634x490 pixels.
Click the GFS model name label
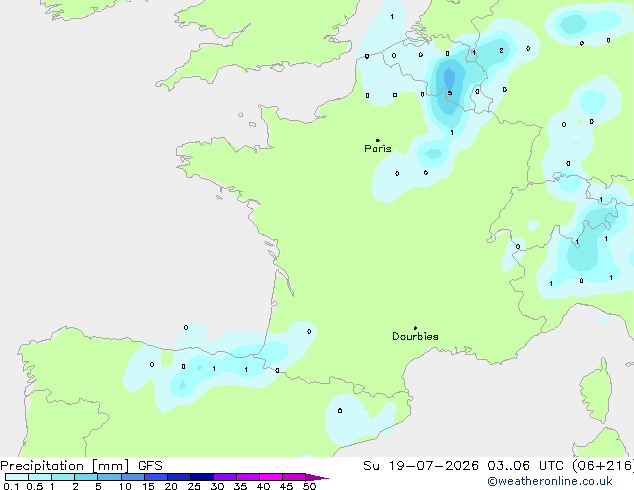150,466
